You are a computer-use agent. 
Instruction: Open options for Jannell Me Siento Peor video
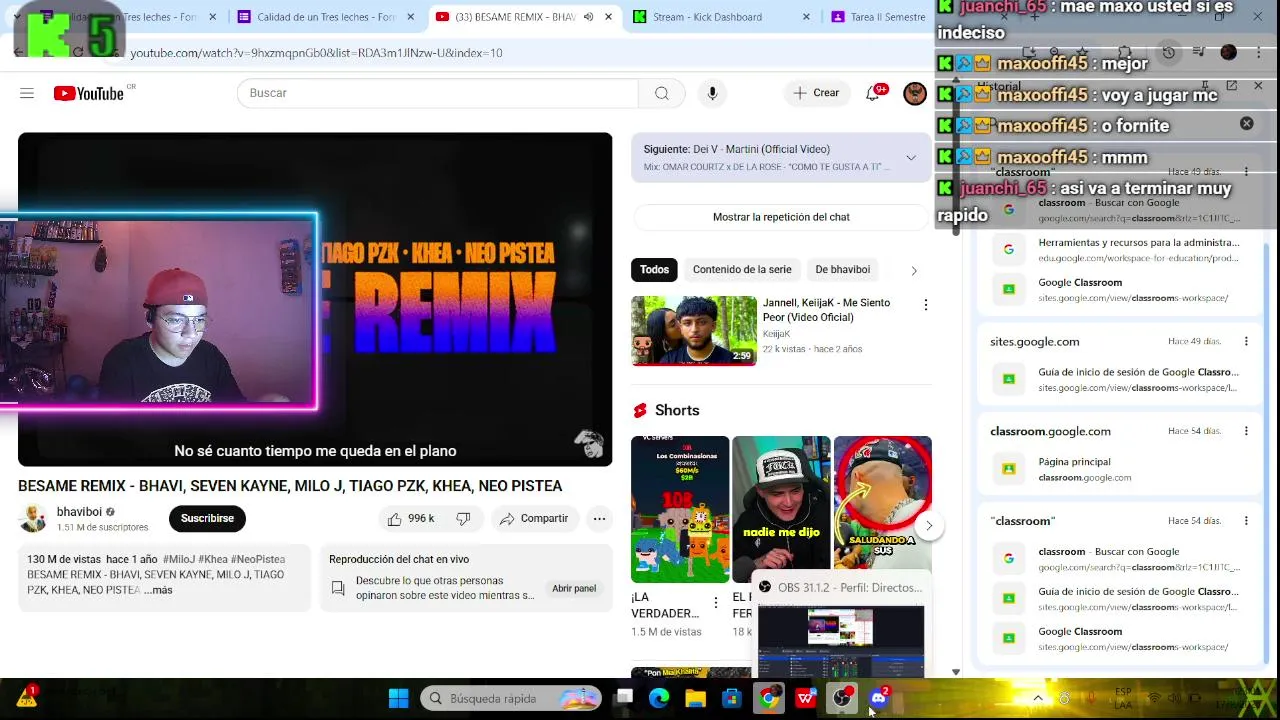point(925,305)
